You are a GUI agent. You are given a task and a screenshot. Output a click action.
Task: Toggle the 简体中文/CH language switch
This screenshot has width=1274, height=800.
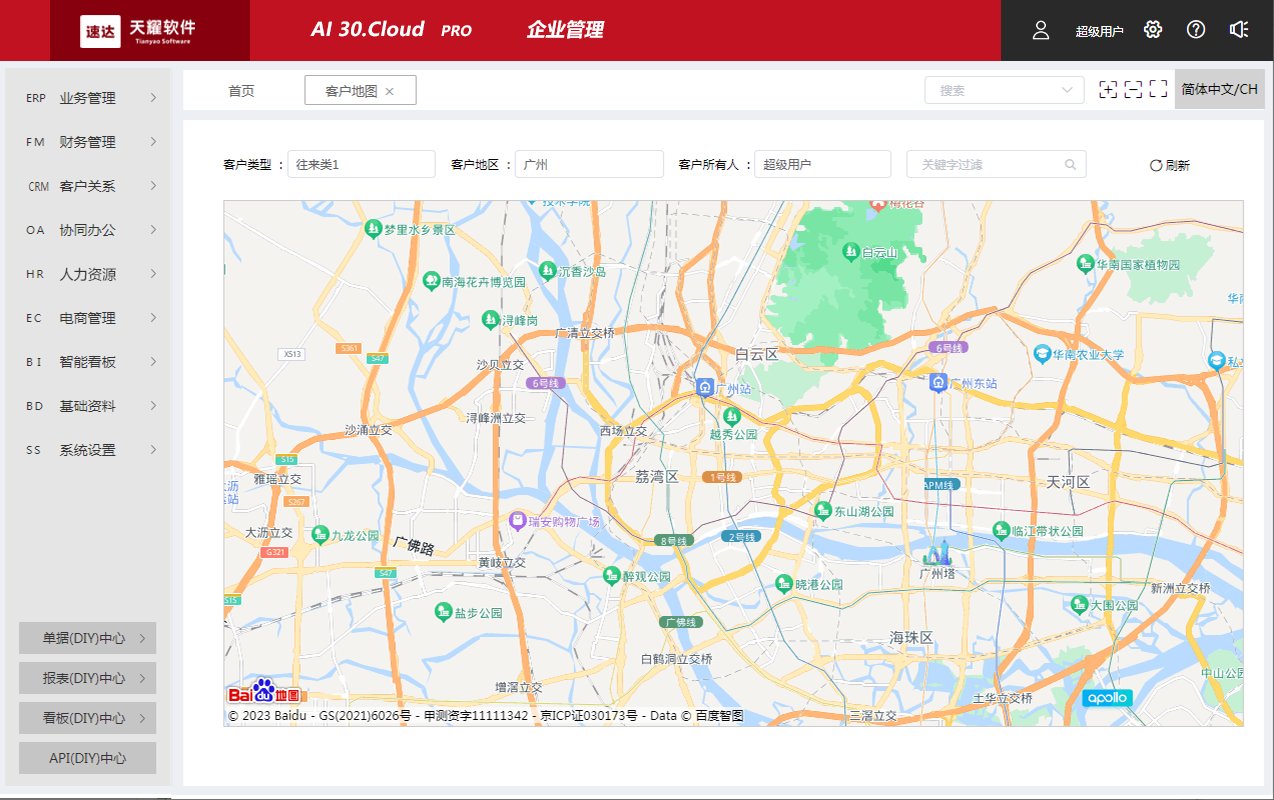tap(1219, 88)
